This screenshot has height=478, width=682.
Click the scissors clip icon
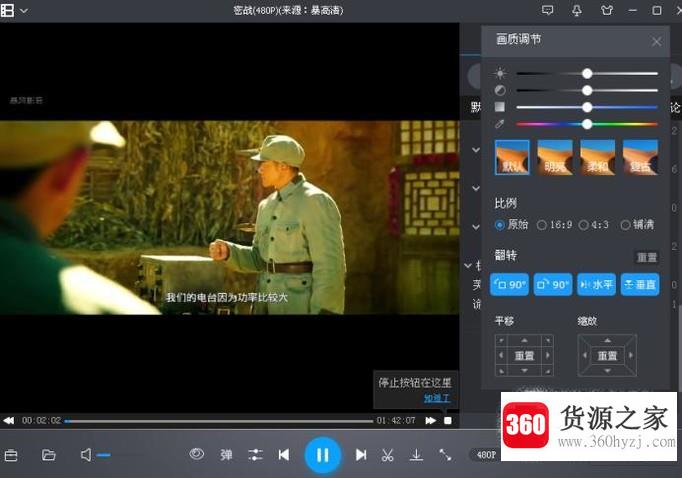tap(387, 455)
